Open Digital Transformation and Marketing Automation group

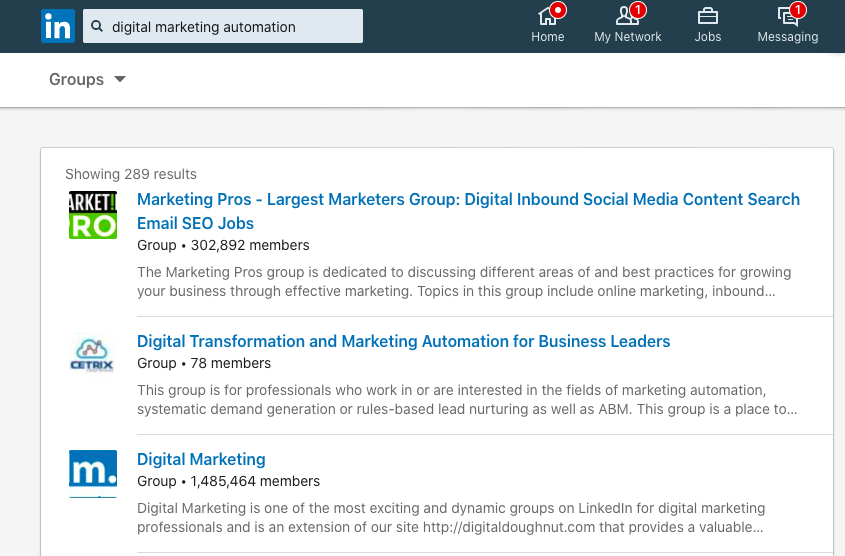(403, 341)
